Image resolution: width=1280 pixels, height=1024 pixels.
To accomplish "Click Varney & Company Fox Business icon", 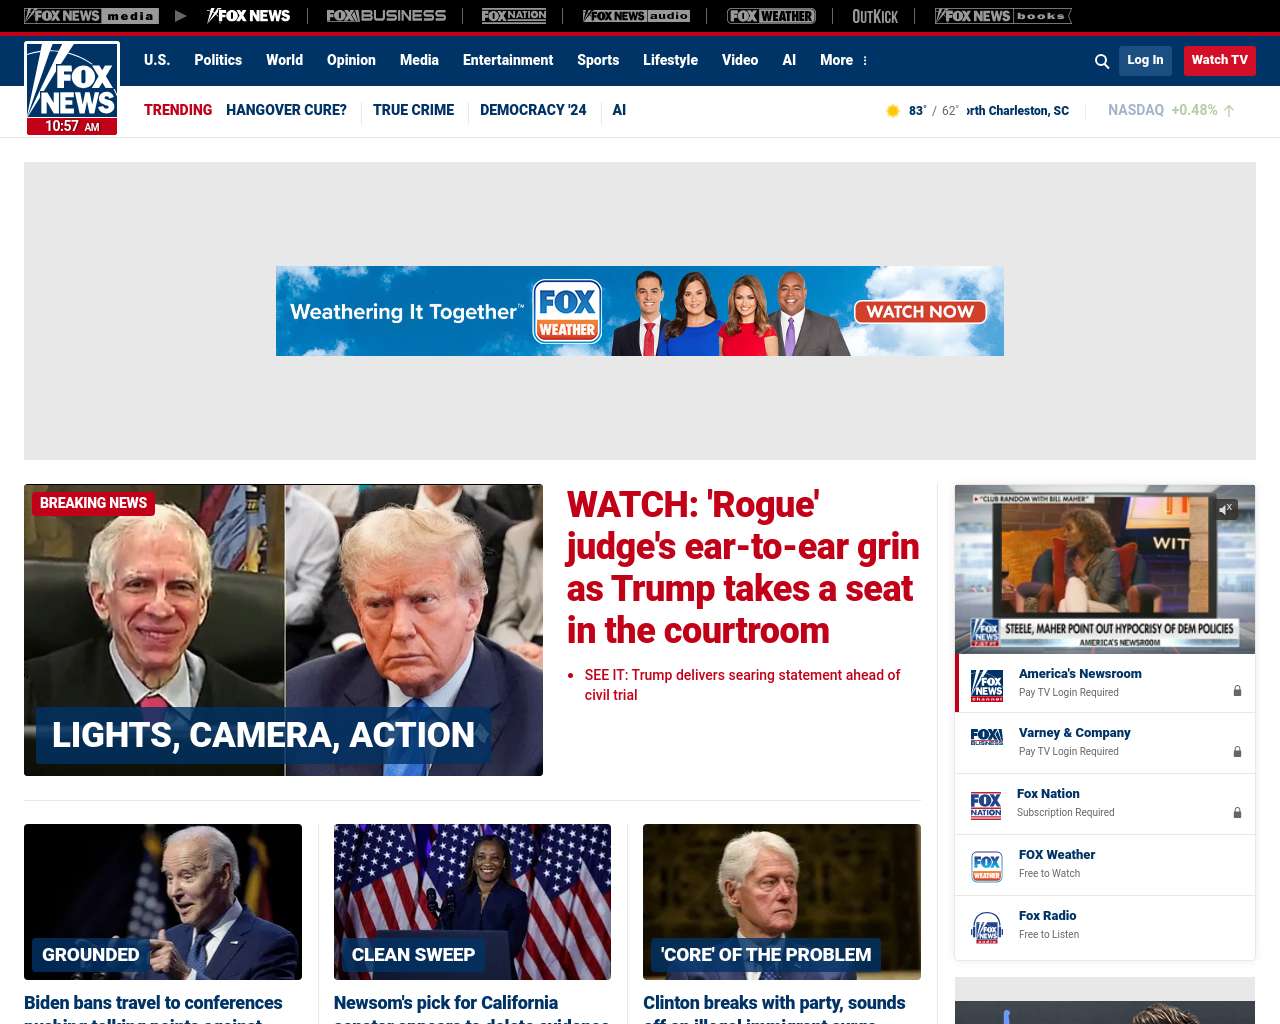I will point(987,737).
